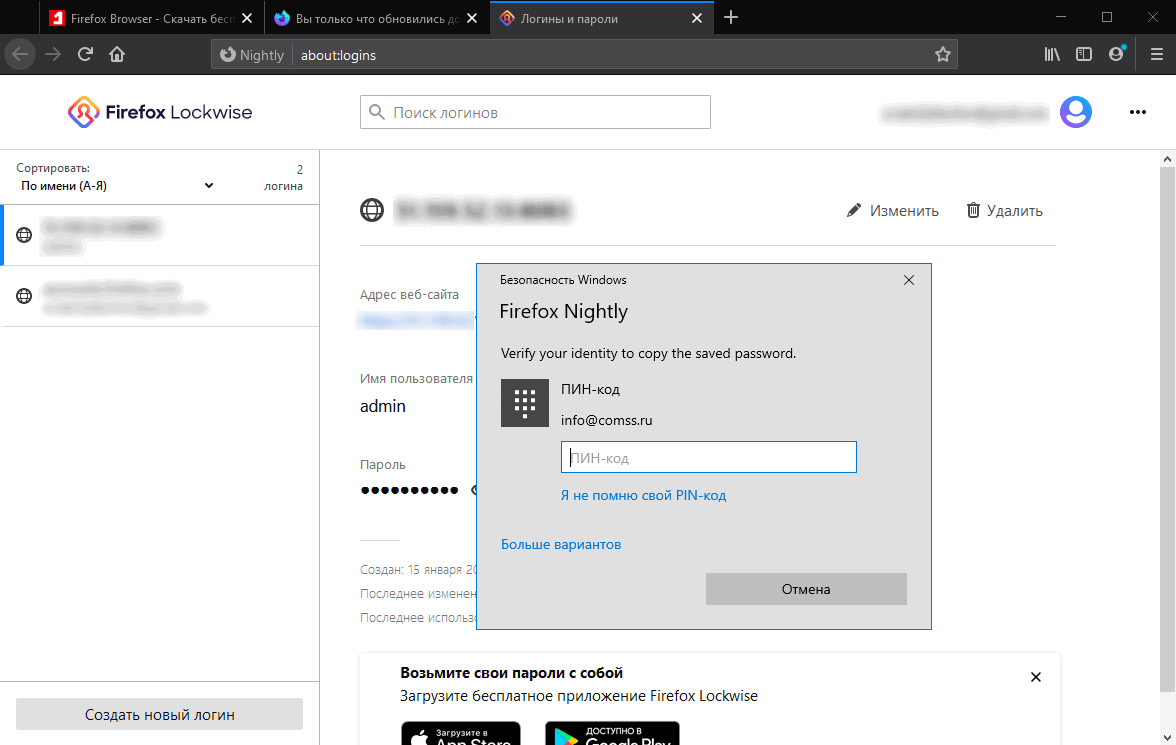The height and width of the screenshot is (745, 1176).
Task: Click the Firefox Lockwise logo
Action: [160, 113]
